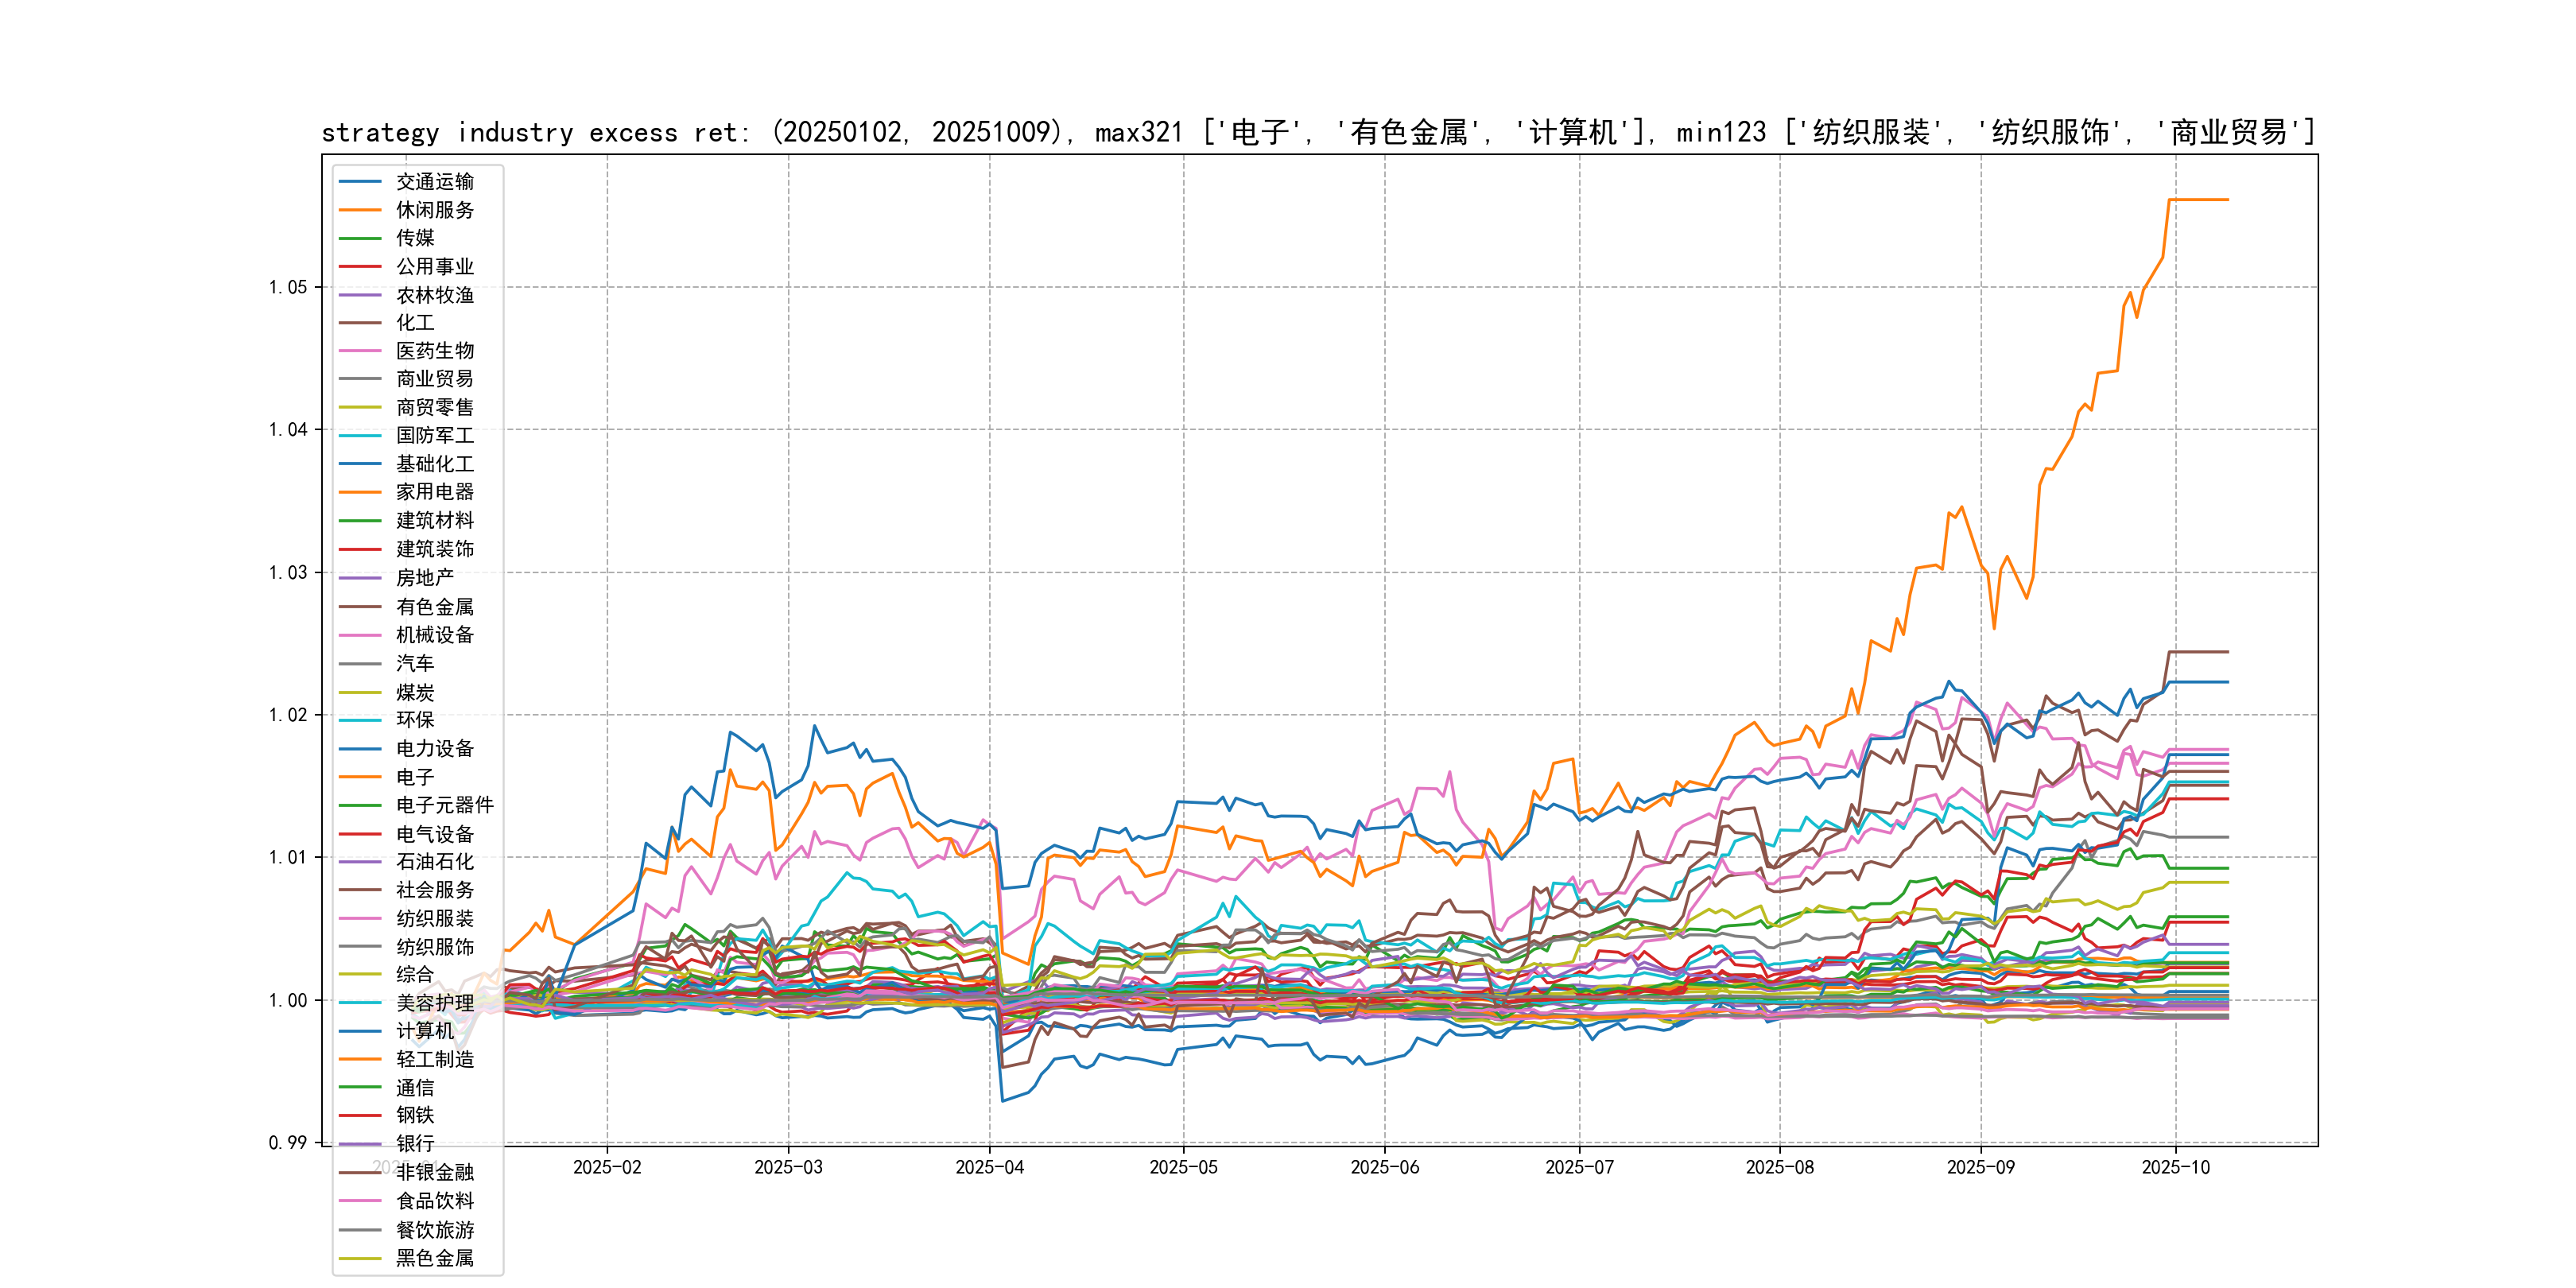Click the 2025-07 x-axis tick label
The image size is (2576, 1288).
click(1579, 1168)
